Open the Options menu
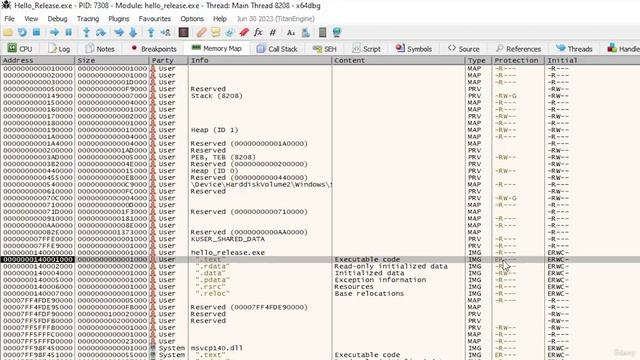640x360 pixels. (x=192, y=19)
